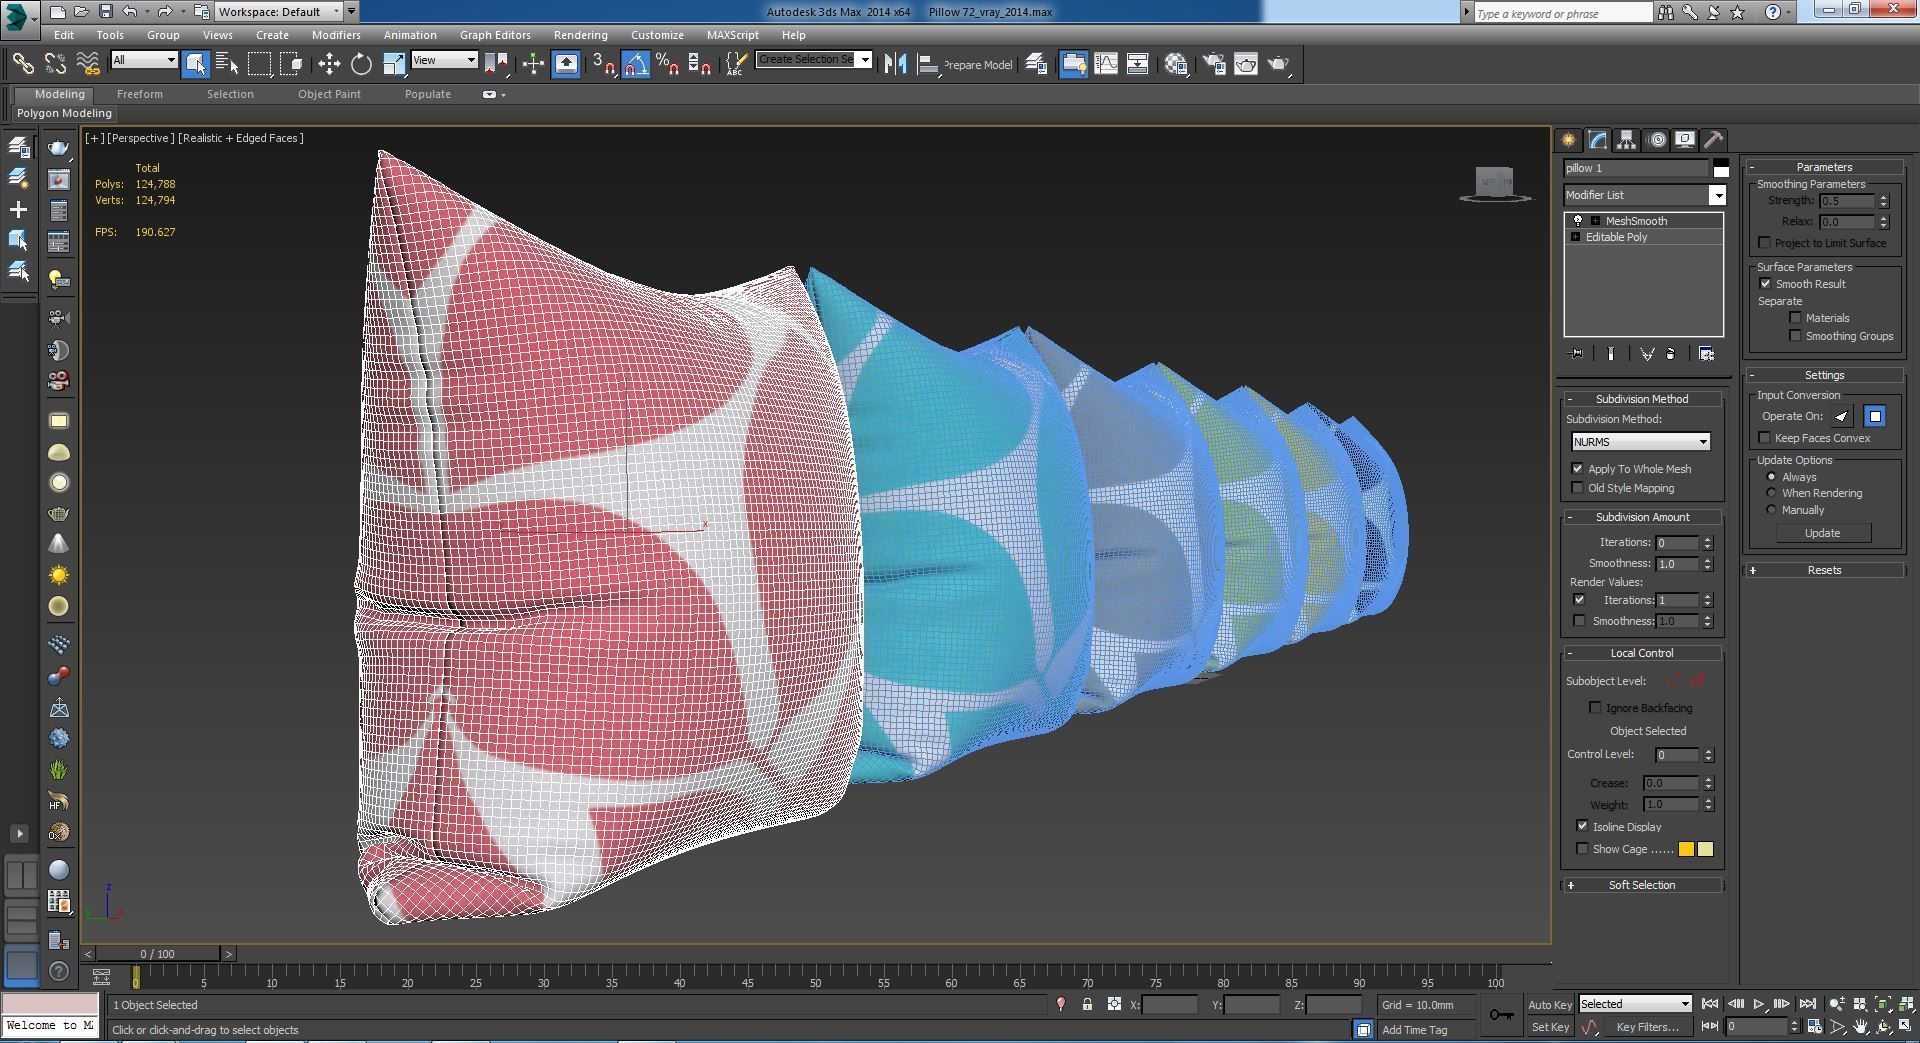This screenshot has width=1920, height=1043.
Task: Open Render Setup icon
Action: click(1213, 64)
